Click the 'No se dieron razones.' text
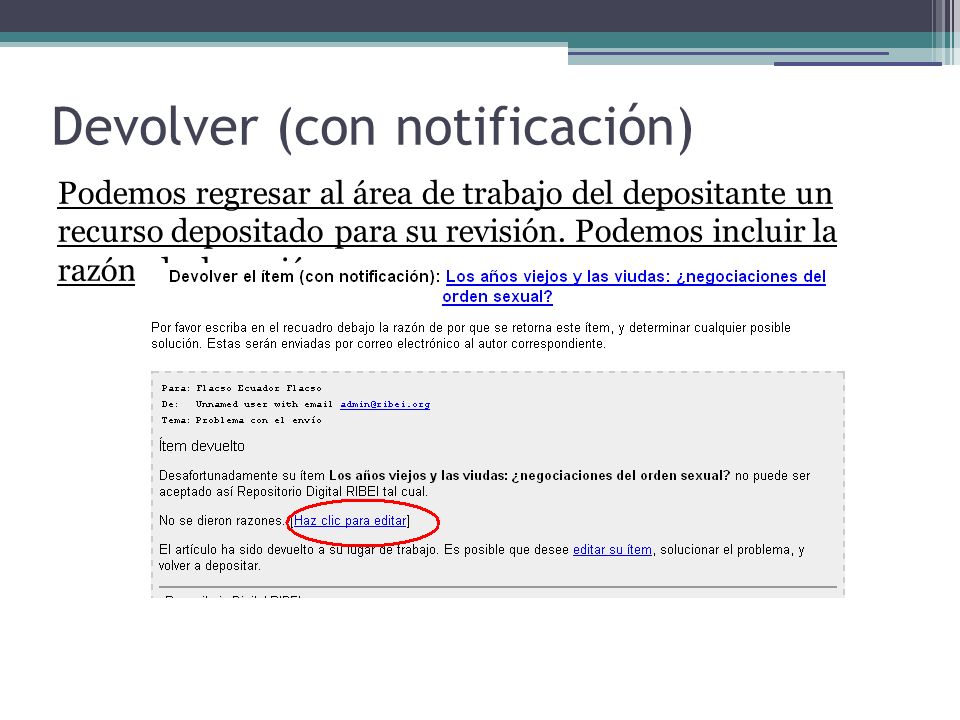Viewport: 960px width, 720px height. click(x=222, y=520)
